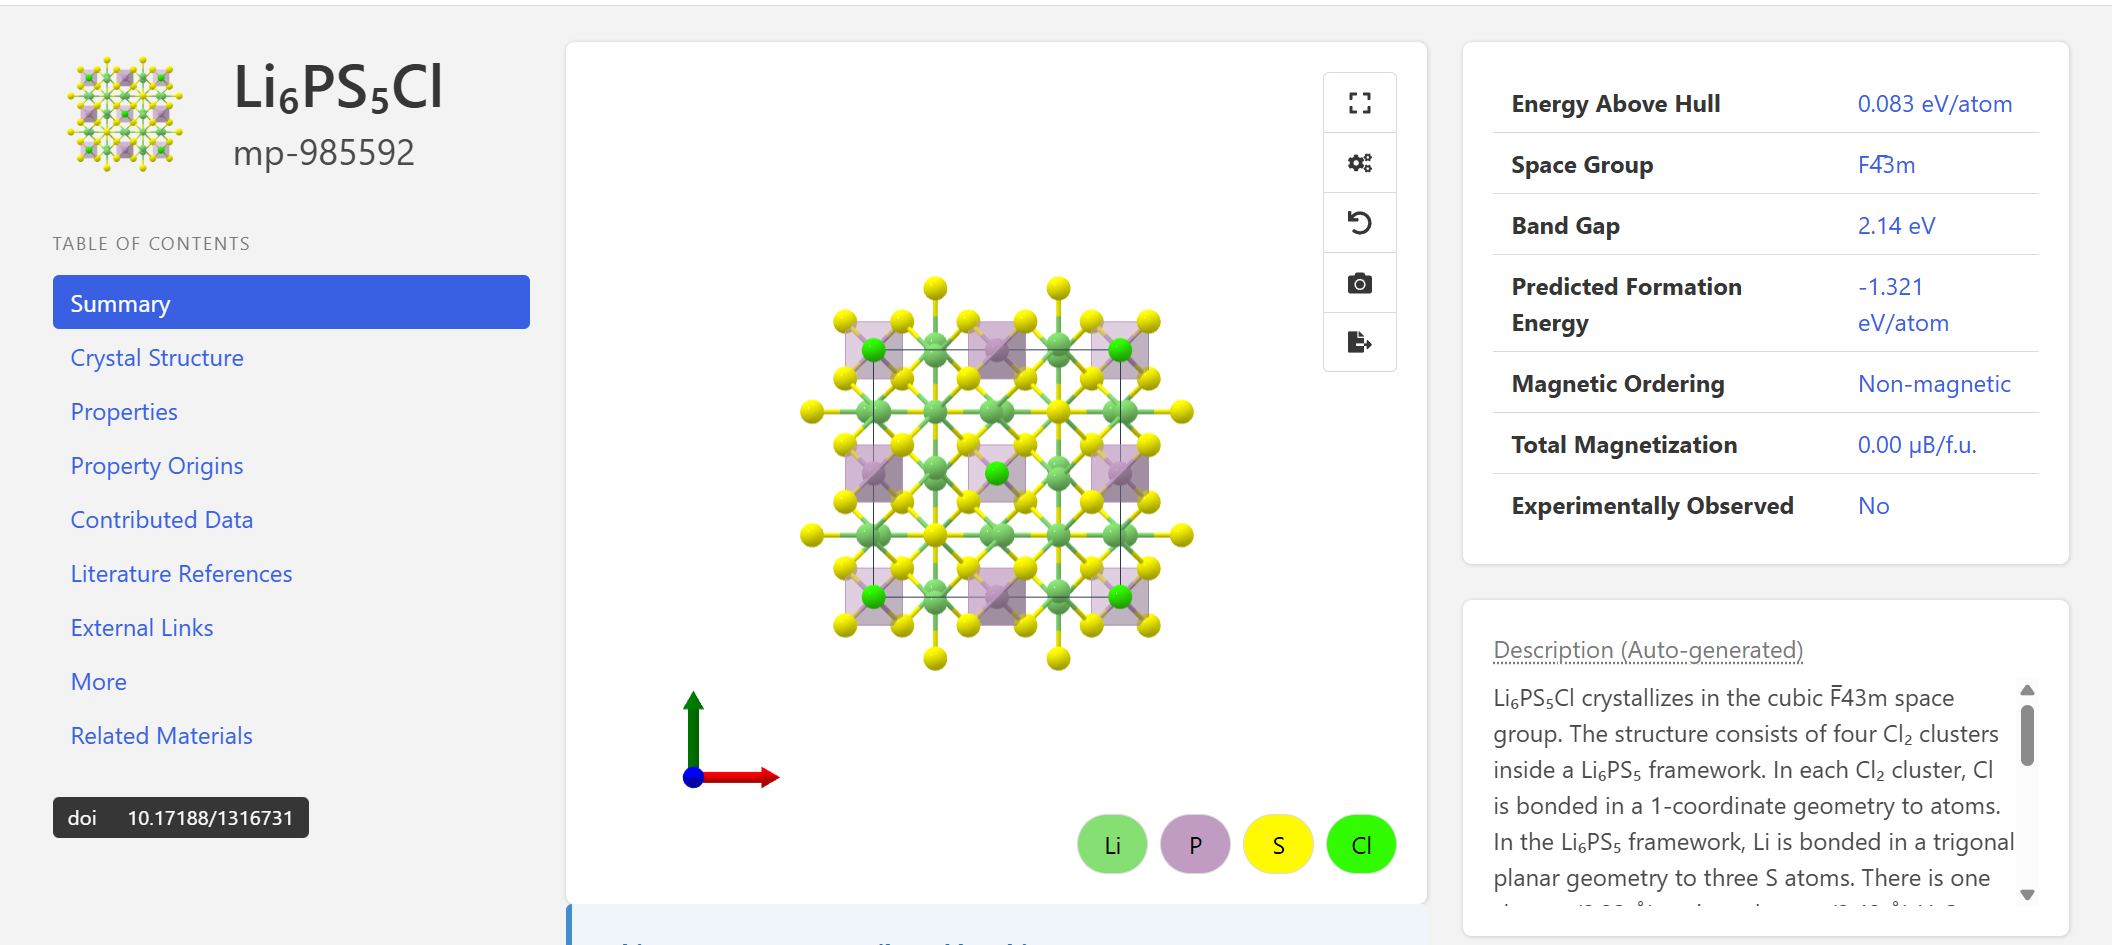Open the structure viewer settings gears

click(1359, 163)
